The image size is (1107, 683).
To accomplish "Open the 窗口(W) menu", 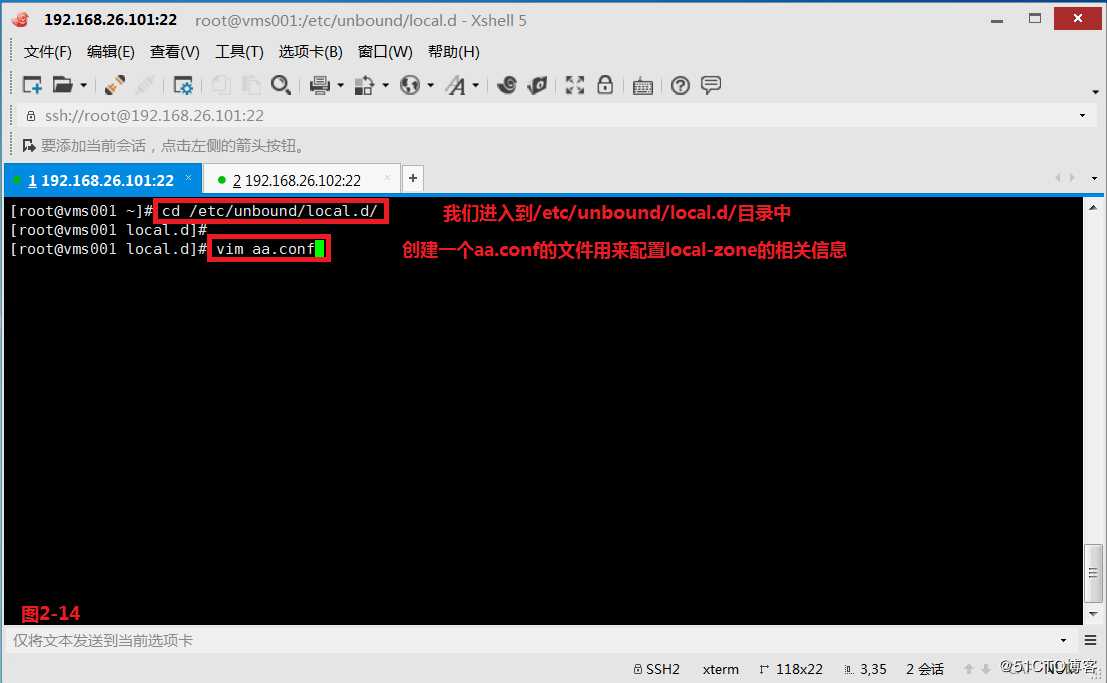I will tap(385, 52).
